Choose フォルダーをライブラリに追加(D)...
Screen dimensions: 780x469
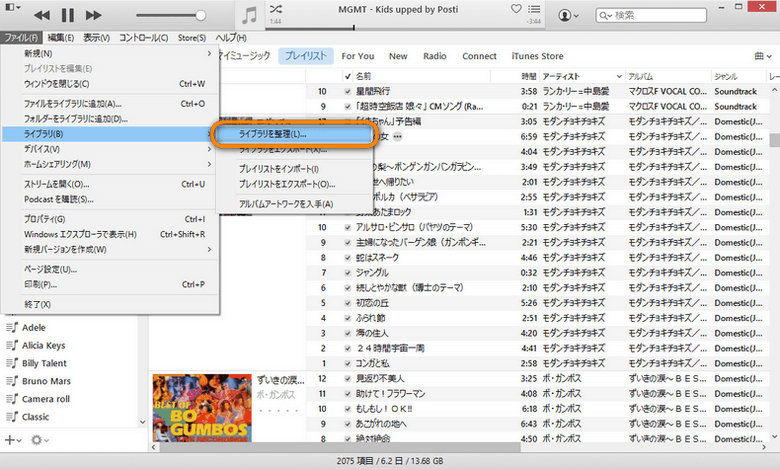pyautogui.click(x=110, y=119)
